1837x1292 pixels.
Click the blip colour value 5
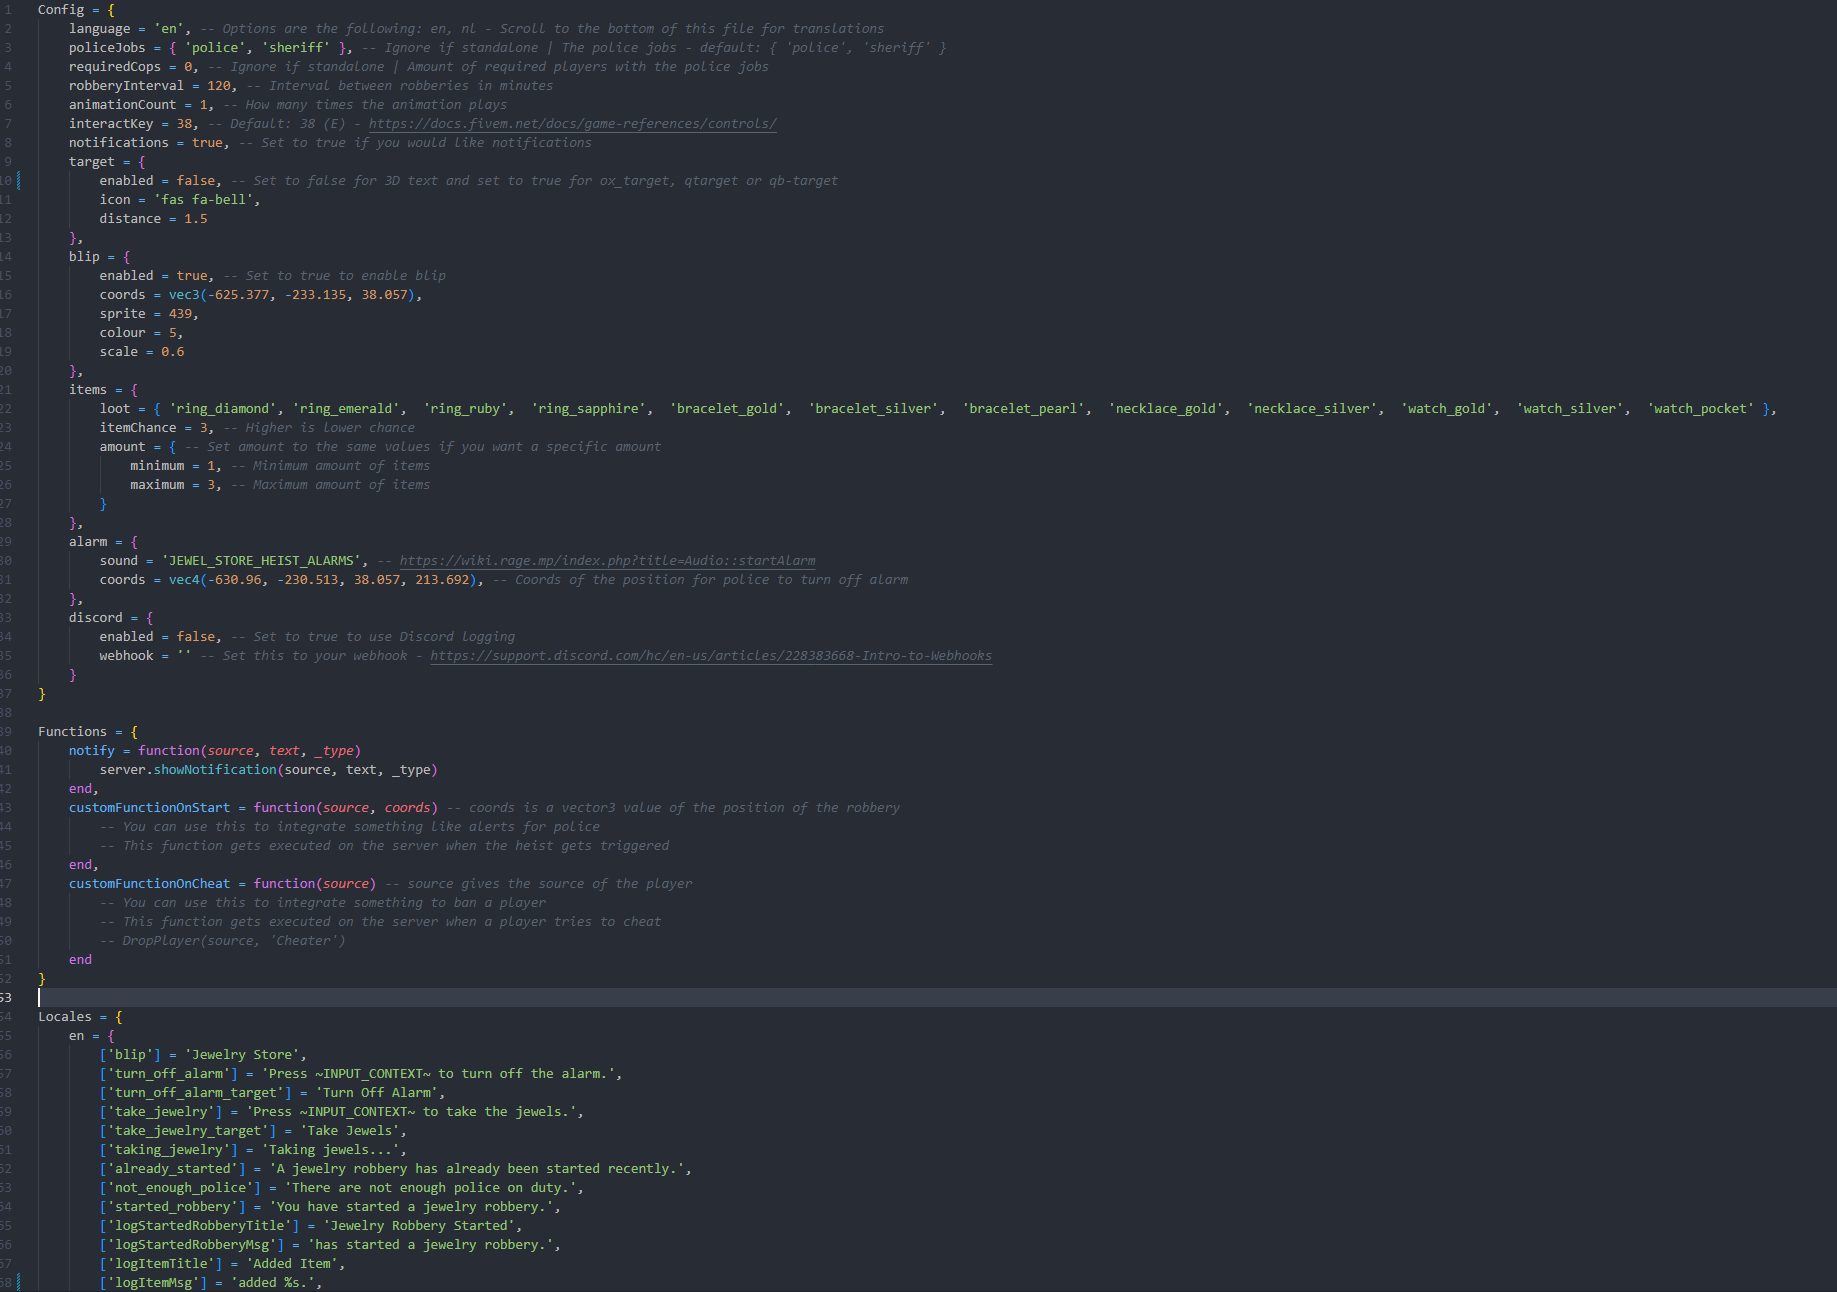(x=172, y=333)
